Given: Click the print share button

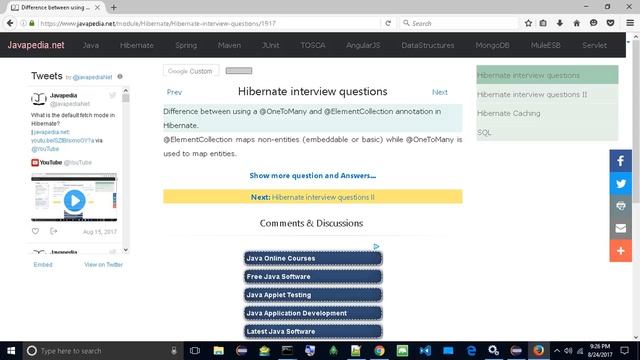Looking at the screenshot, I should 620,206.
